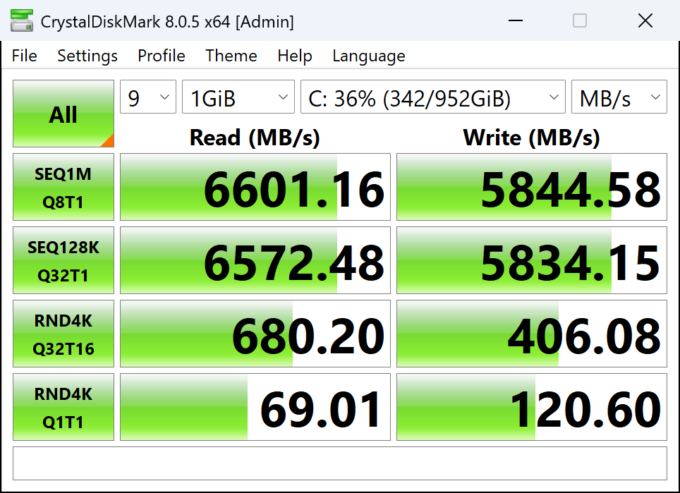
Task: Expand the MB/s unit dropdown
Action: click(x=619, y=97)
